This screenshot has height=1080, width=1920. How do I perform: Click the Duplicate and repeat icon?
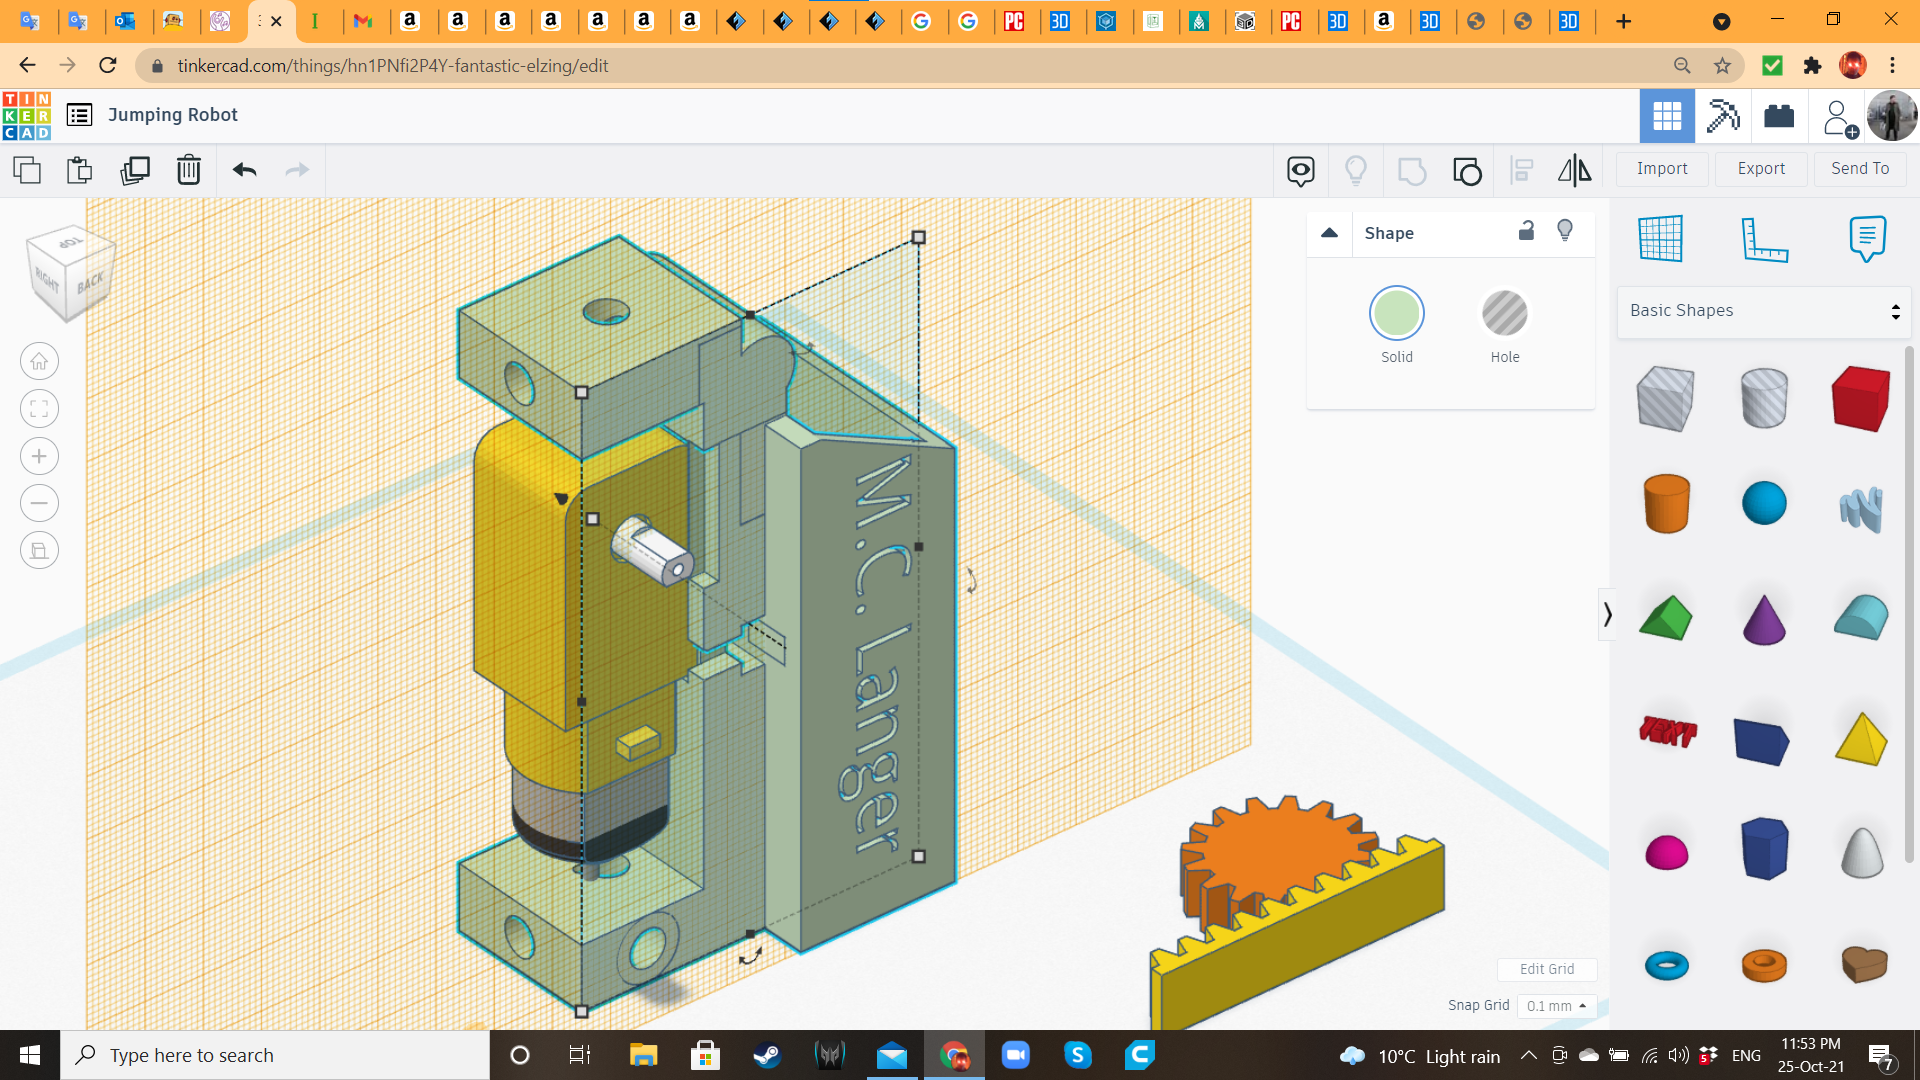click(134, 170)
